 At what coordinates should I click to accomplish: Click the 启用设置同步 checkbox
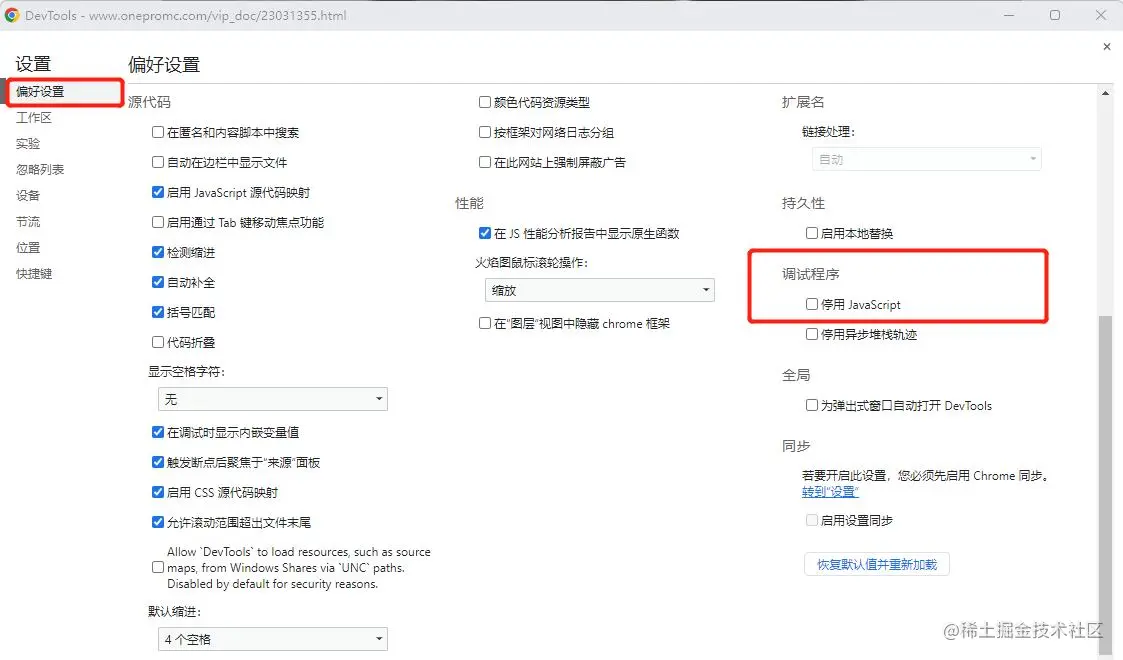click(811, 520)
